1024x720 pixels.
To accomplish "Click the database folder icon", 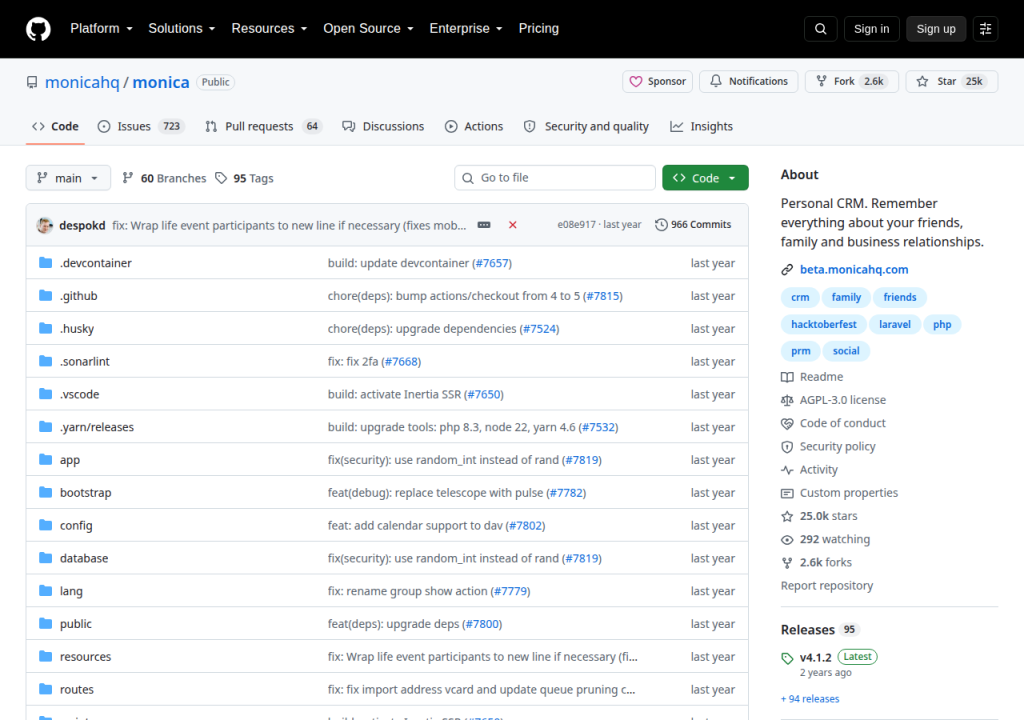I will point(45,558).
